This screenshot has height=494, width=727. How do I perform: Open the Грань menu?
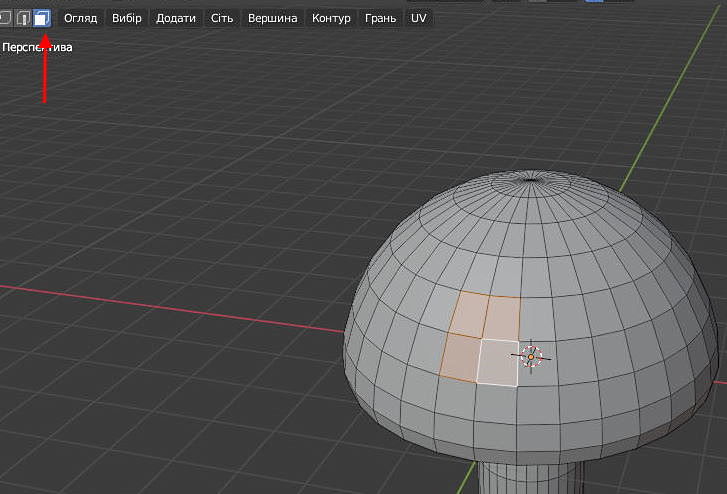coord(381,18)
